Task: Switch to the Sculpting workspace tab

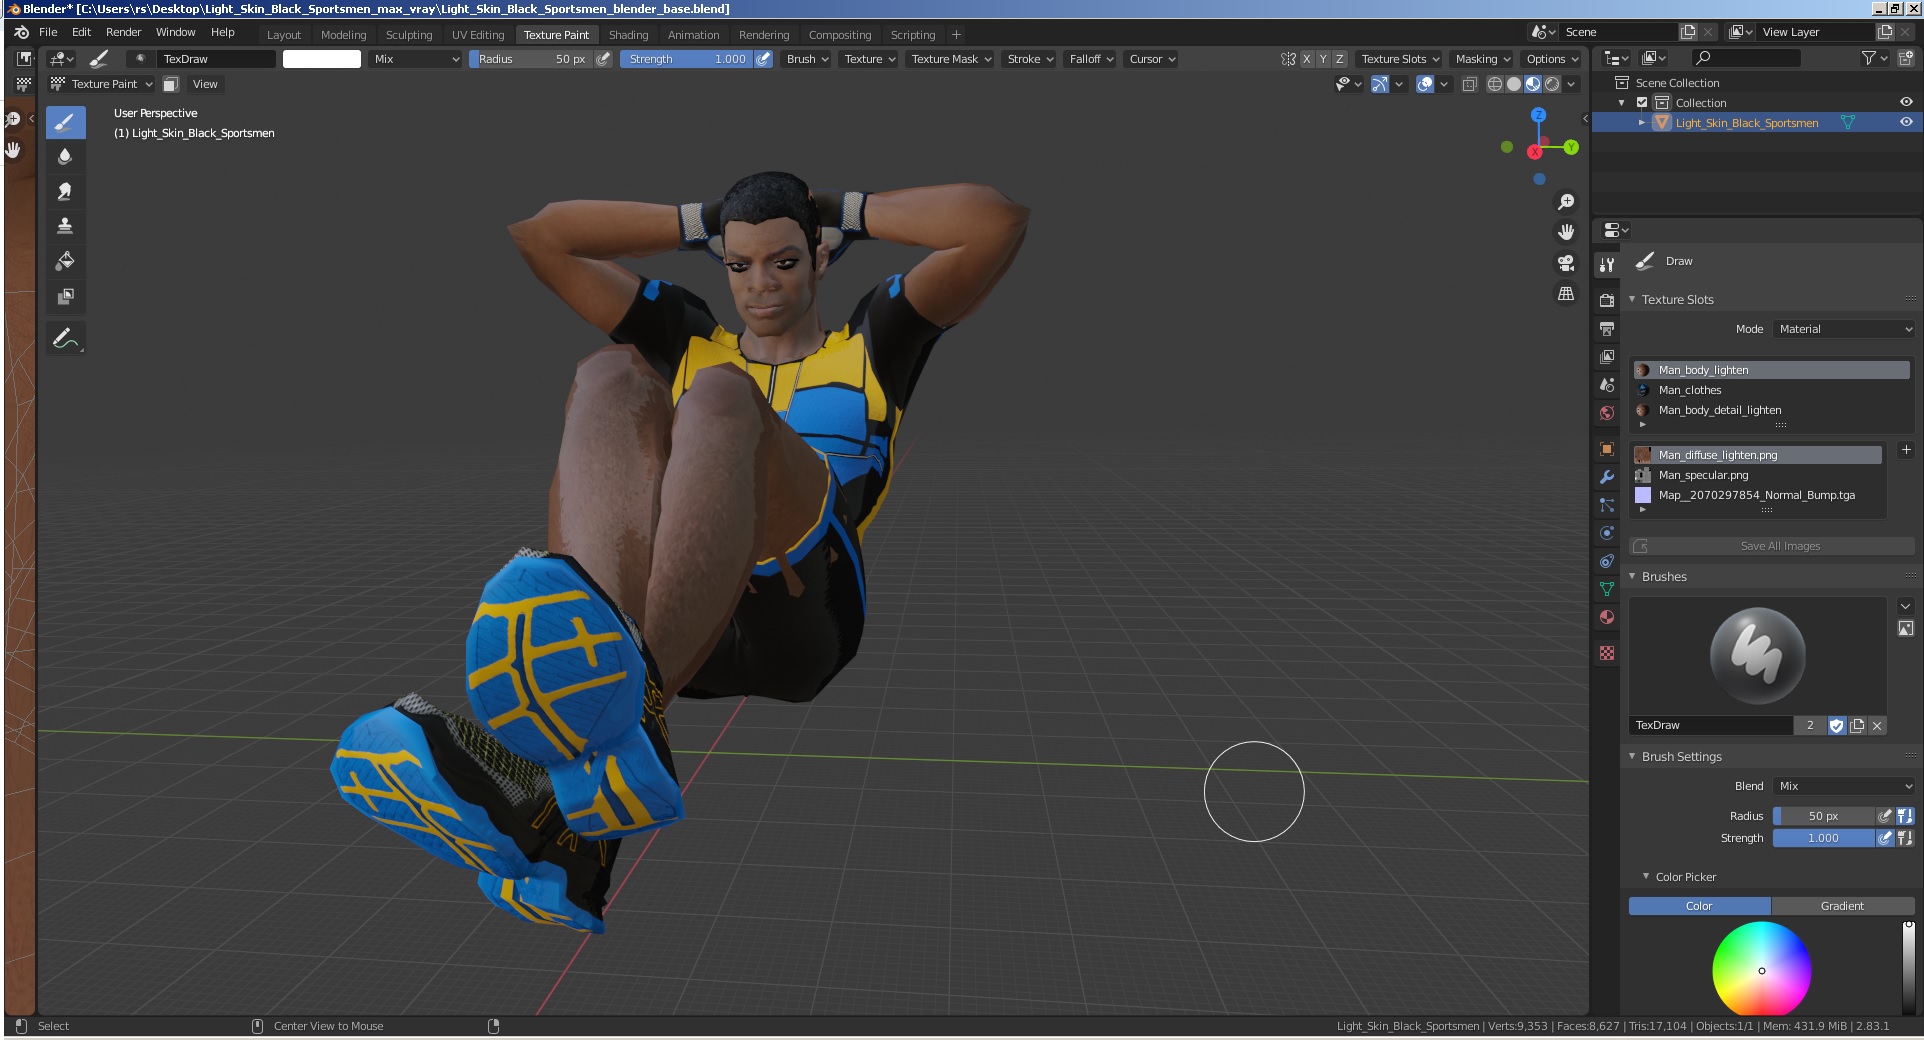Action: click(x=409, y=34)
